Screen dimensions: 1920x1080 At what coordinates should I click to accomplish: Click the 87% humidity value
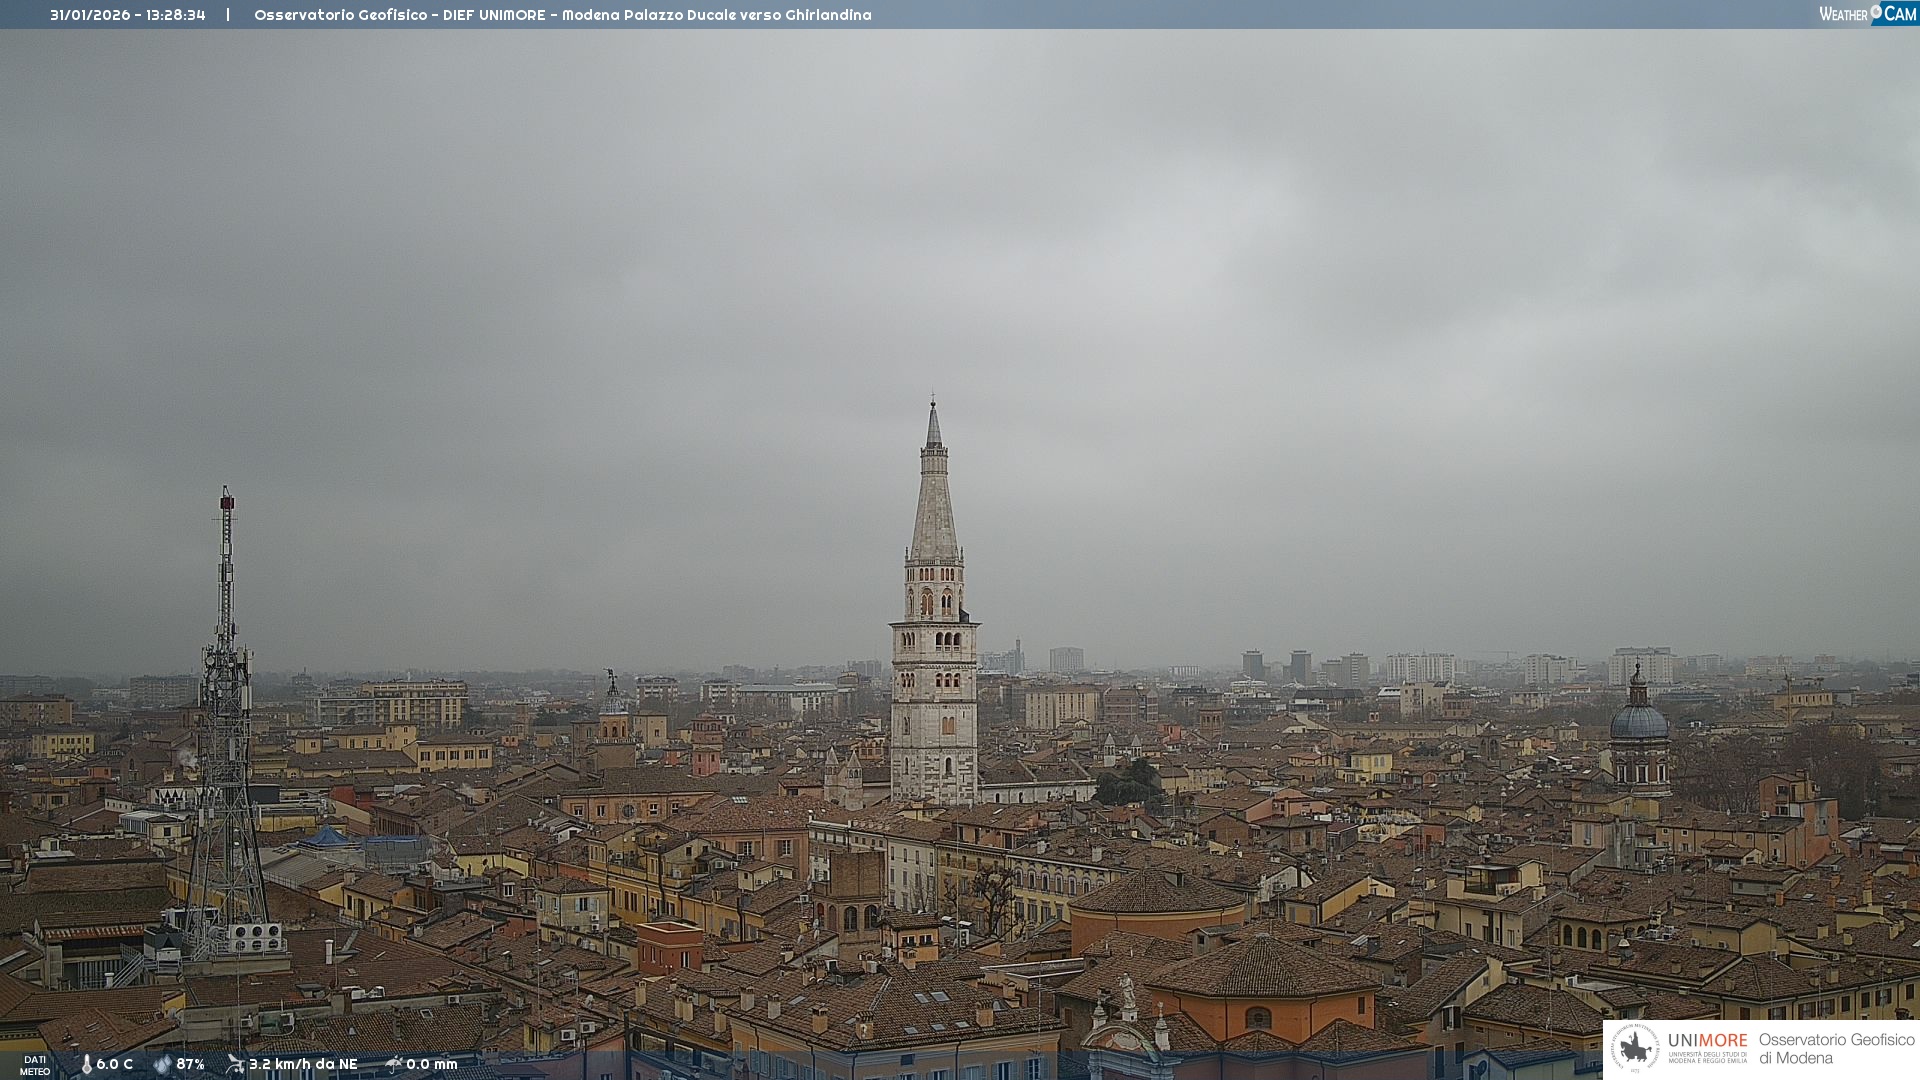(190, 1064)
